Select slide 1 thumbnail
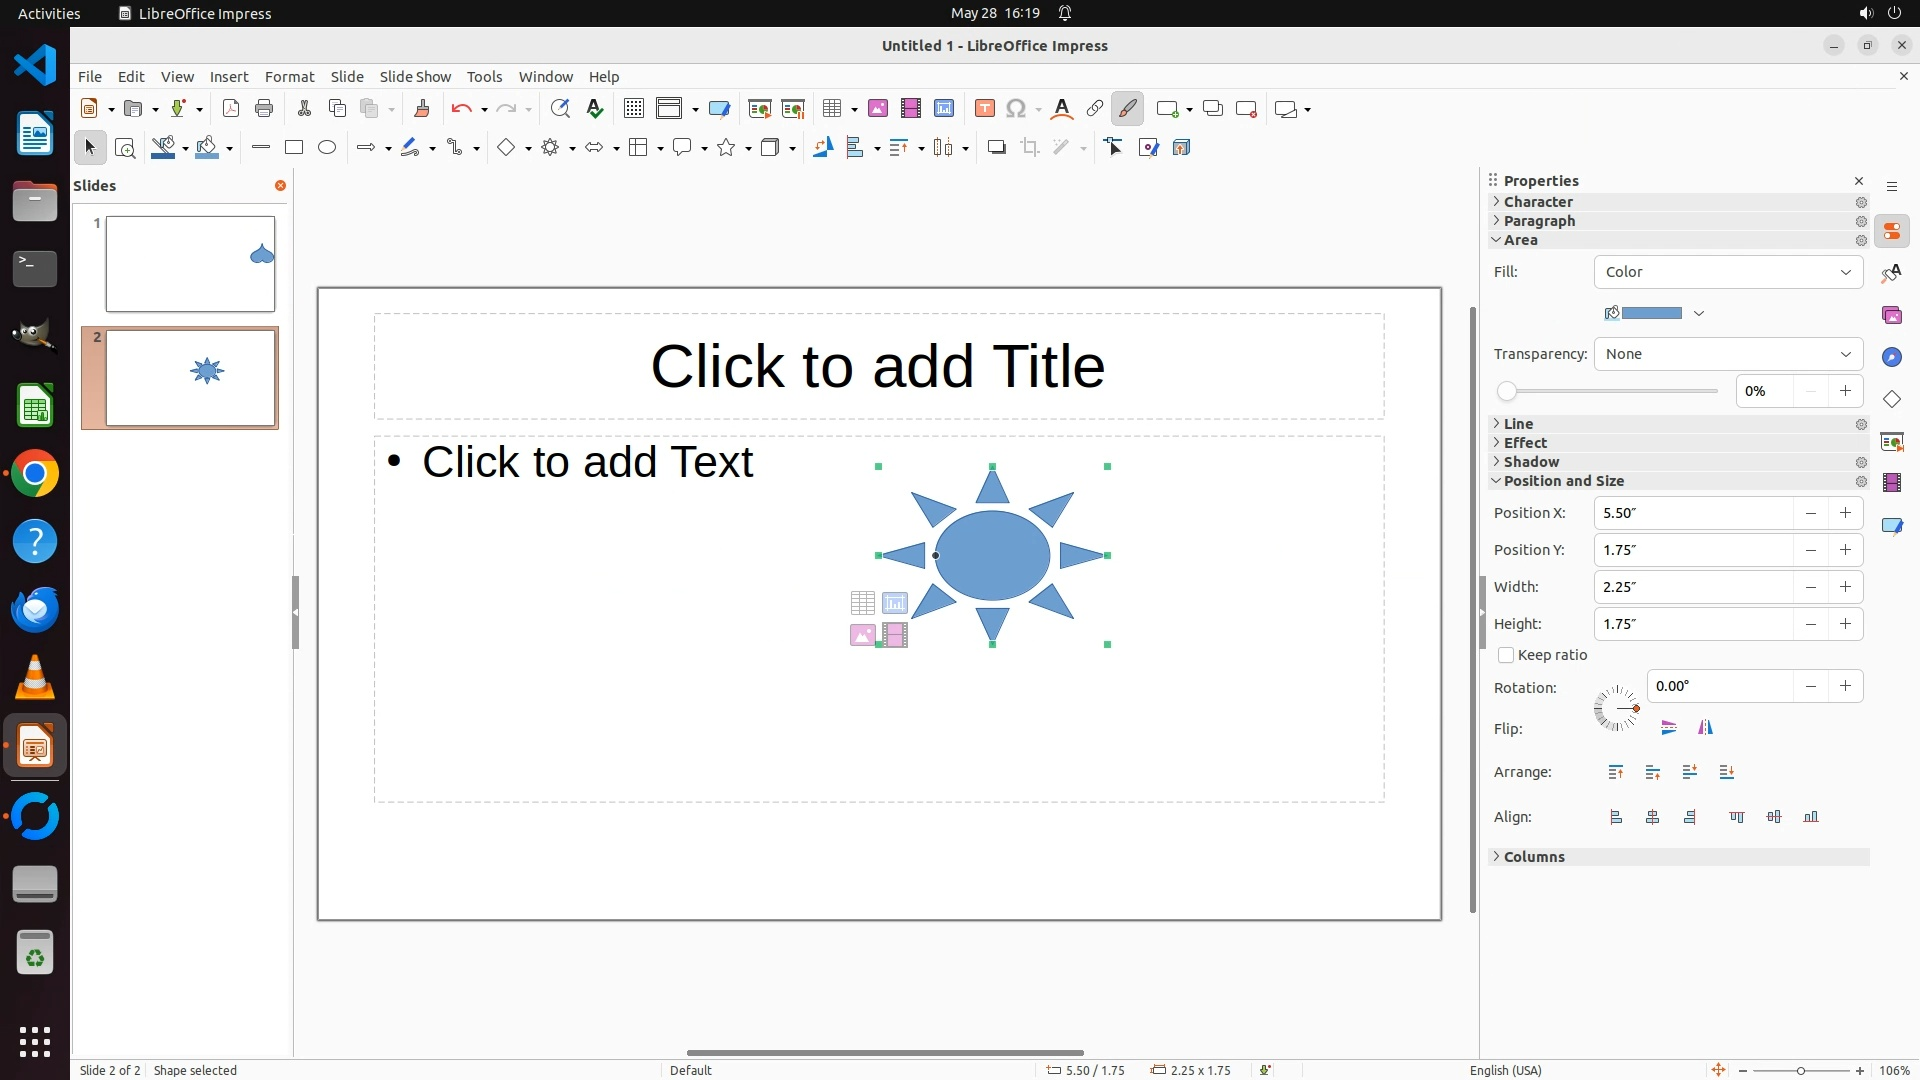This screenshot has width=1920, height=1080. (x=190, y=264)
